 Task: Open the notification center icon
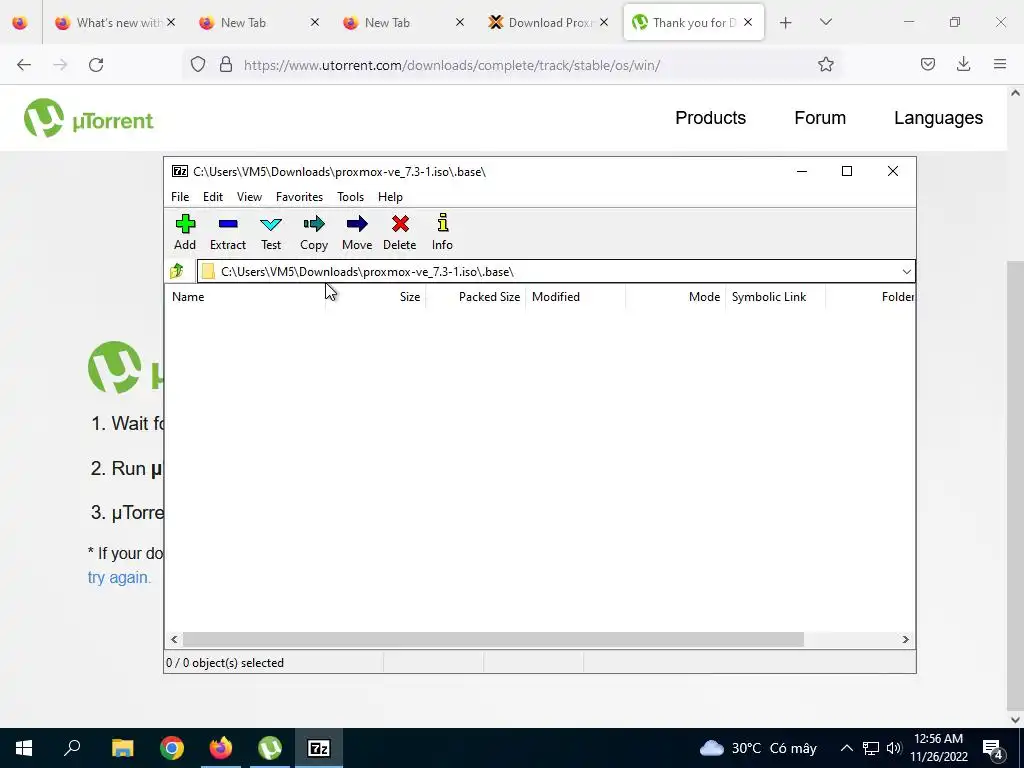pyautogui.click(x=992, y=748)
